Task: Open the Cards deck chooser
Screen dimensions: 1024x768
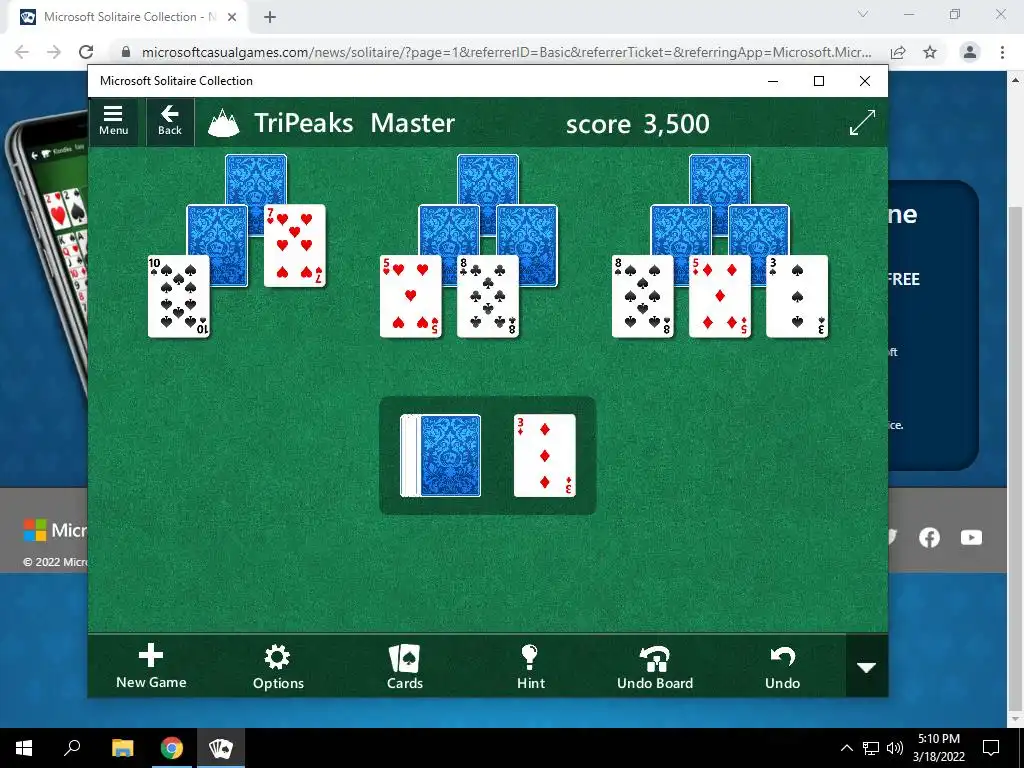Action: click(405, 666)
